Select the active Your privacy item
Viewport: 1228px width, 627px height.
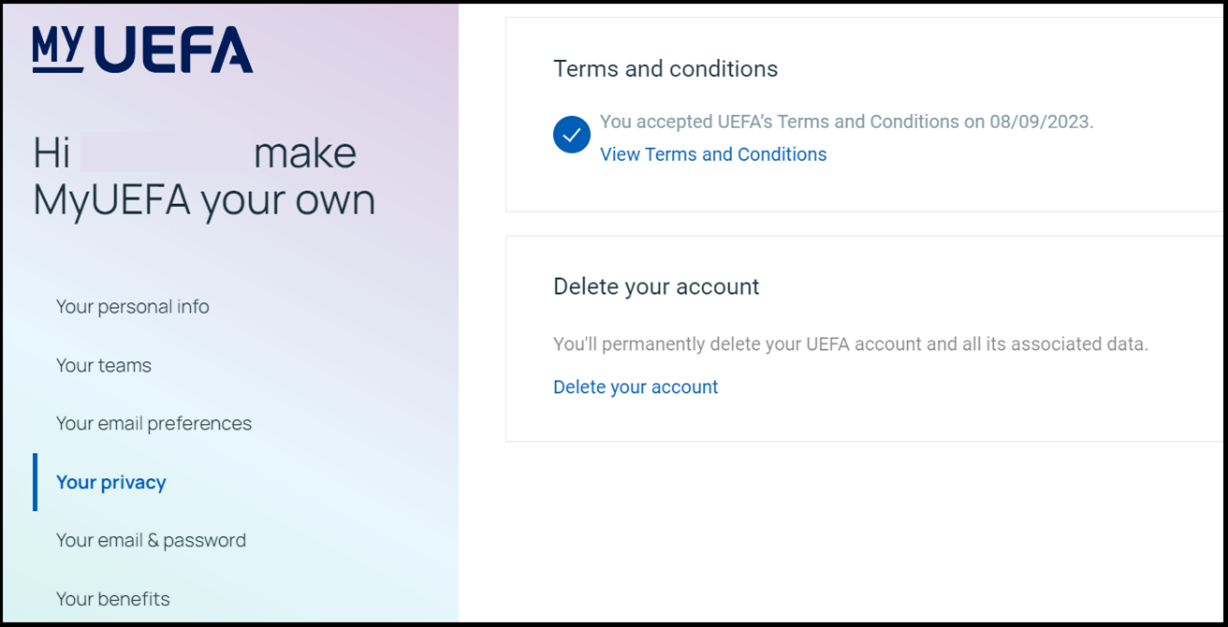(111, 482)
